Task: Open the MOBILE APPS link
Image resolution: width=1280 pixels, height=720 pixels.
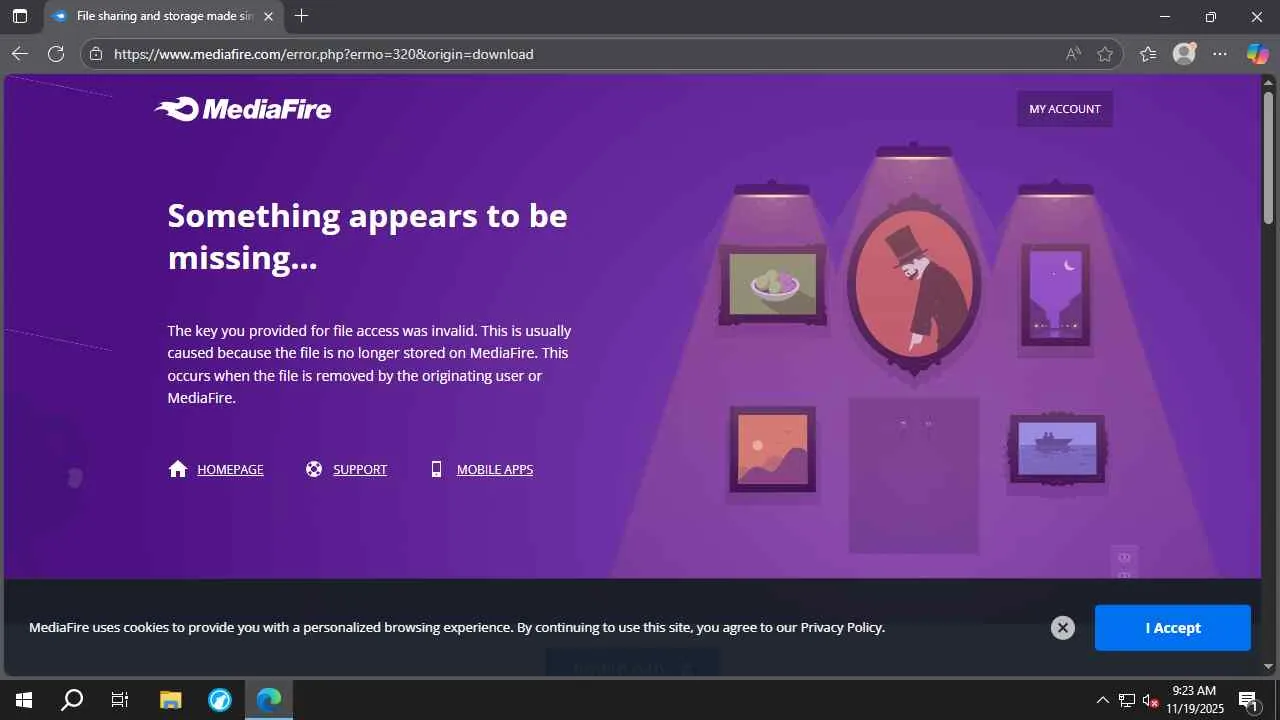Action: coord(495,469)
